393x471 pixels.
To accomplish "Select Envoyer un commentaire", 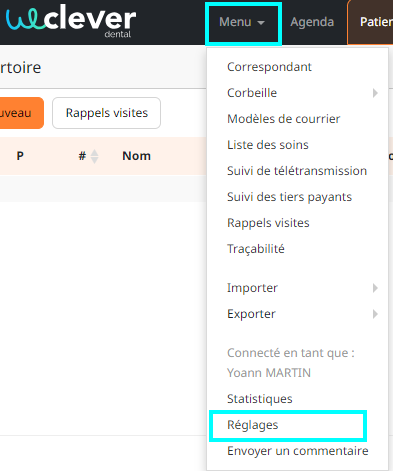I will tap(297, 451).
